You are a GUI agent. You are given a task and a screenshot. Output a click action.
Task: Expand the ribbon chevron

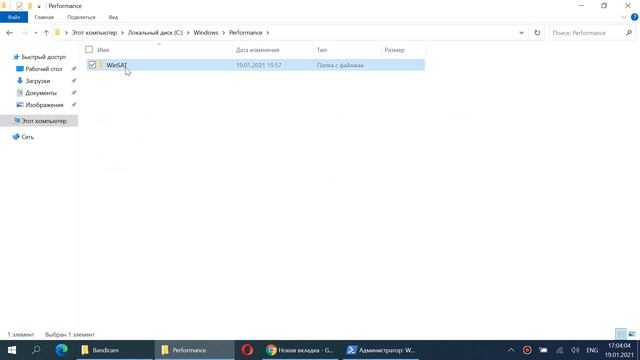623,17
